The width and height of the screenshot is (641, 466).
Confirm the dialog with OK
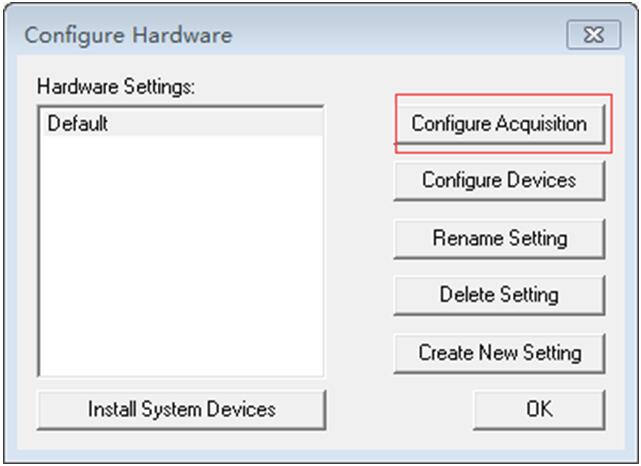[539, 409]
